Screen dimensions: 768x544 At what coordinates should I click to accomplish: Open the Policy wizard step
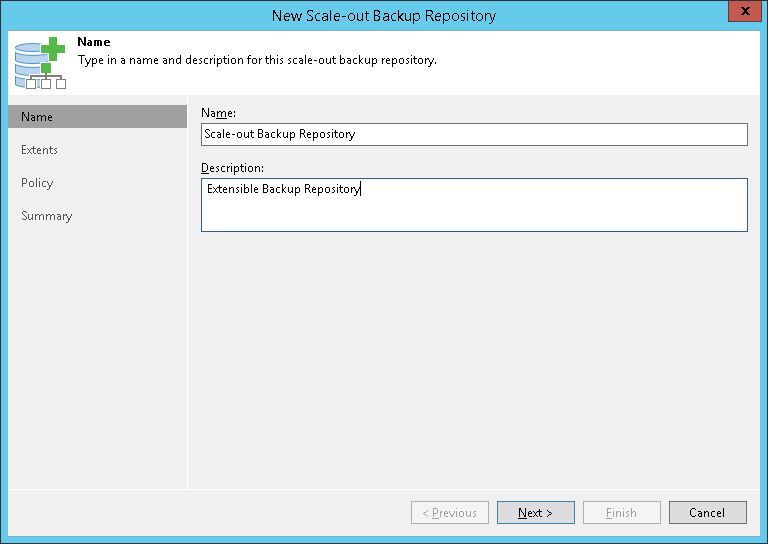(x=37, y=183)
